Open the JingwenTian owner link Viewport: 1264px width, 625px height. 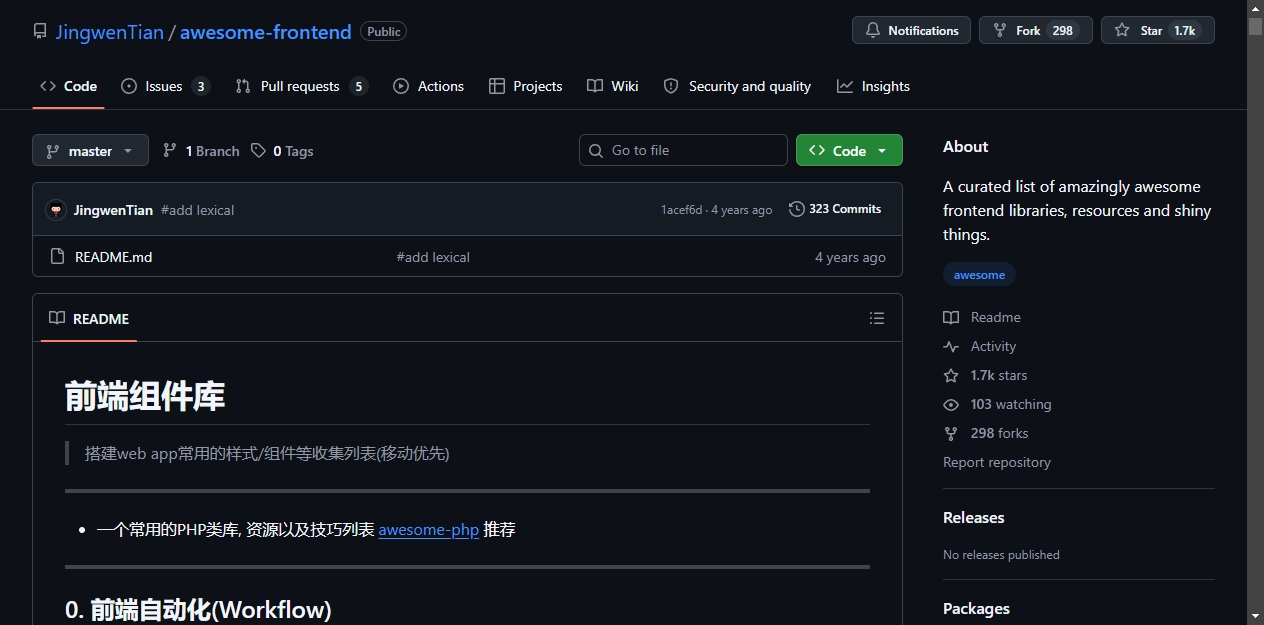click(109, 32)
